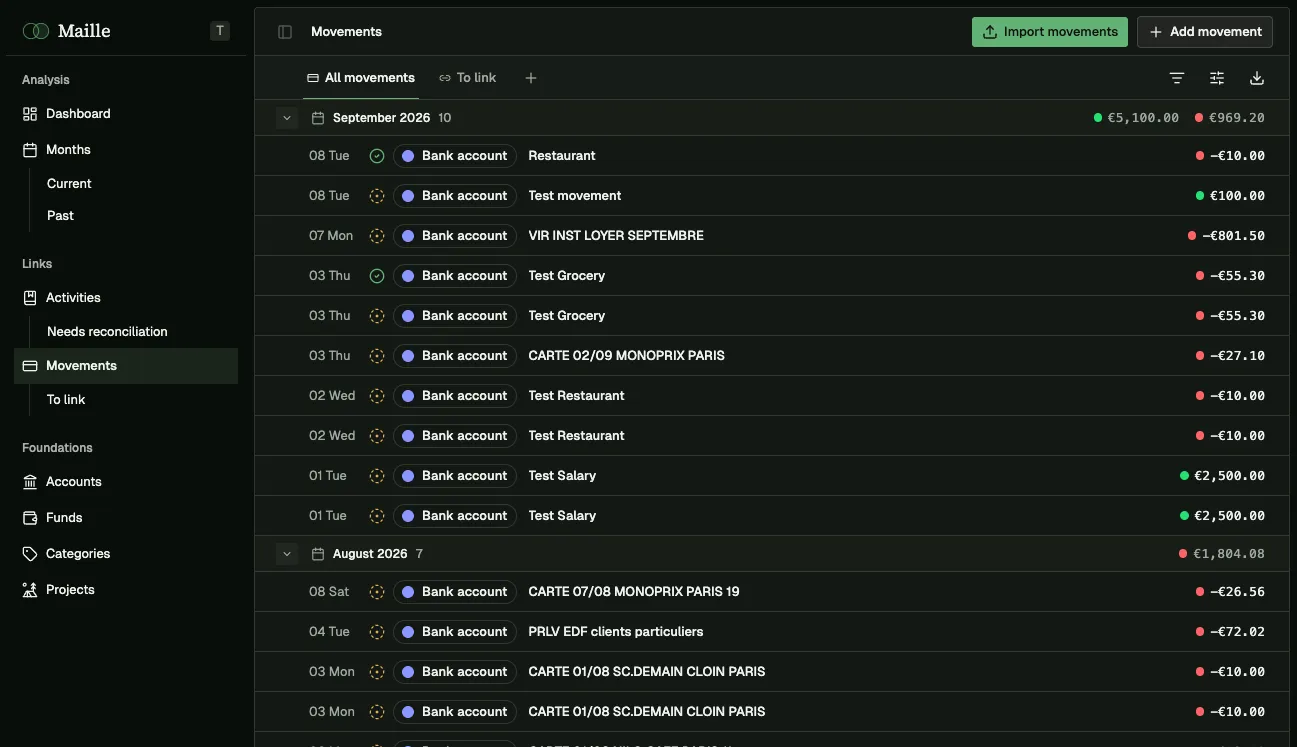Open Needs reconciliation in the sidebar
This screenshot has width=1297, height=747.
(107, 332)
